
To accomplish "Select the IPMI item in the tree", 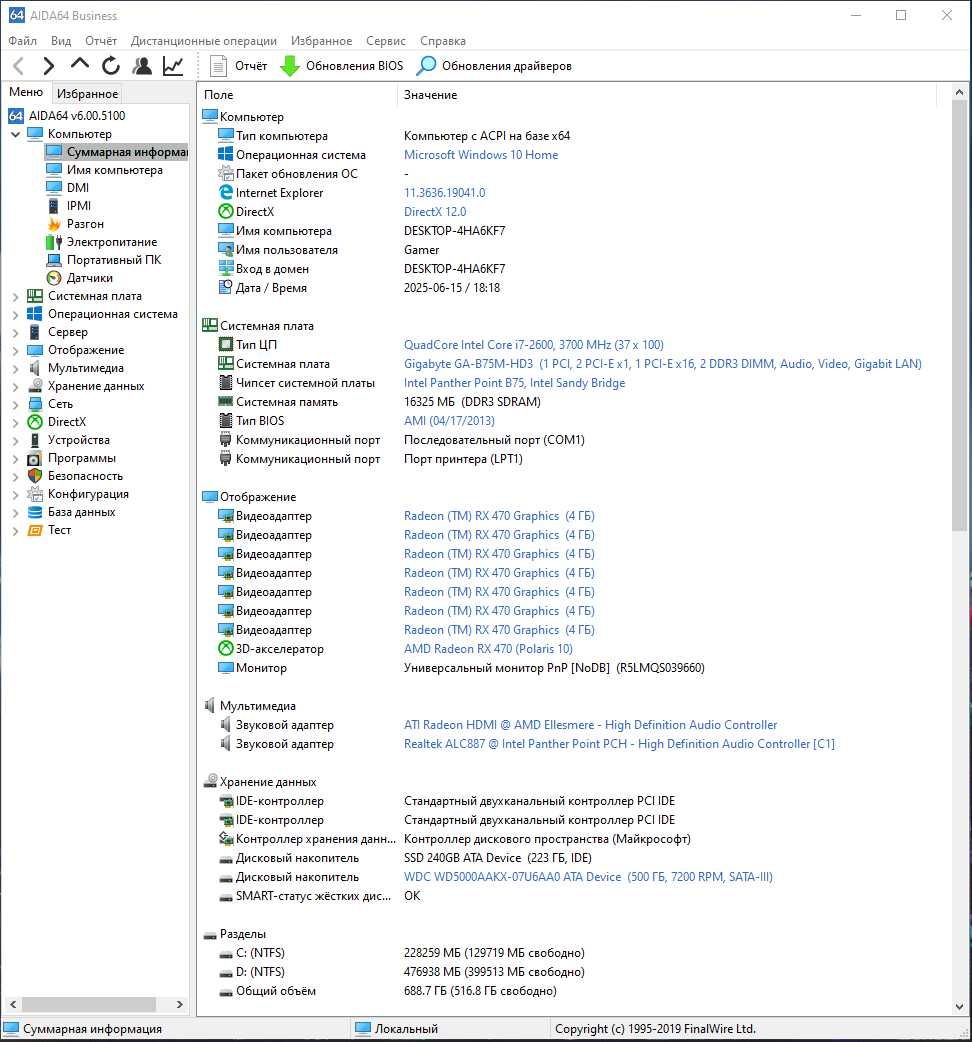I will (x=78, y=206).
